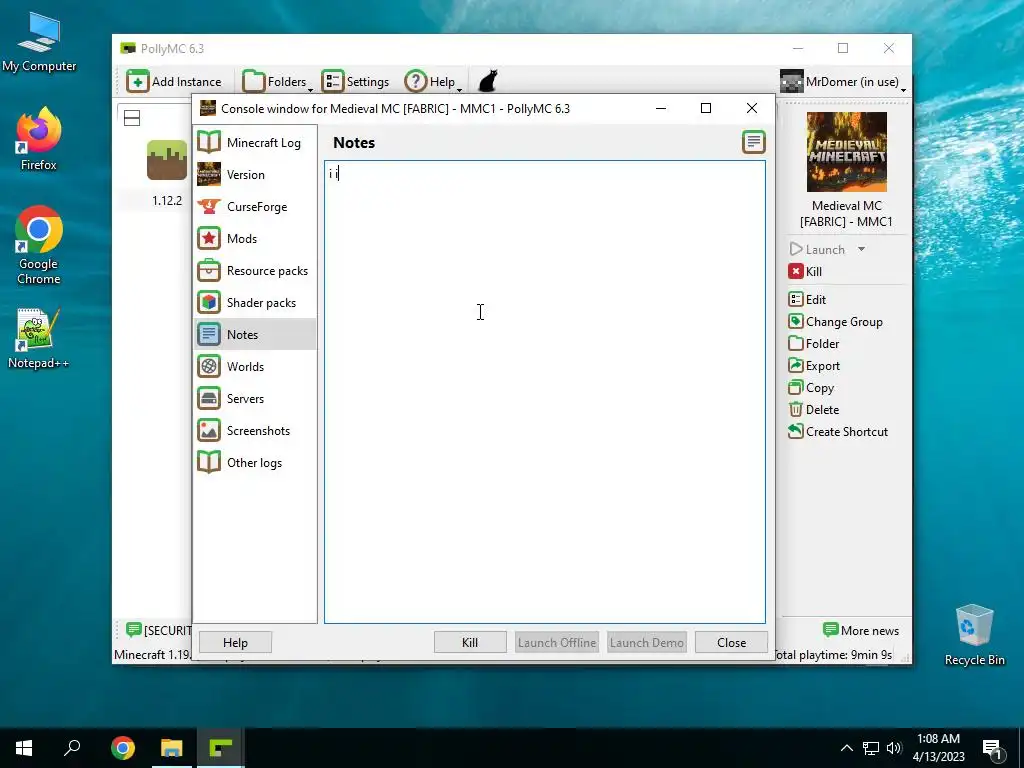Viewport: 1024px width, 768px height.
Task: Open the Minecraft Log page
Action: click(255, 142)
